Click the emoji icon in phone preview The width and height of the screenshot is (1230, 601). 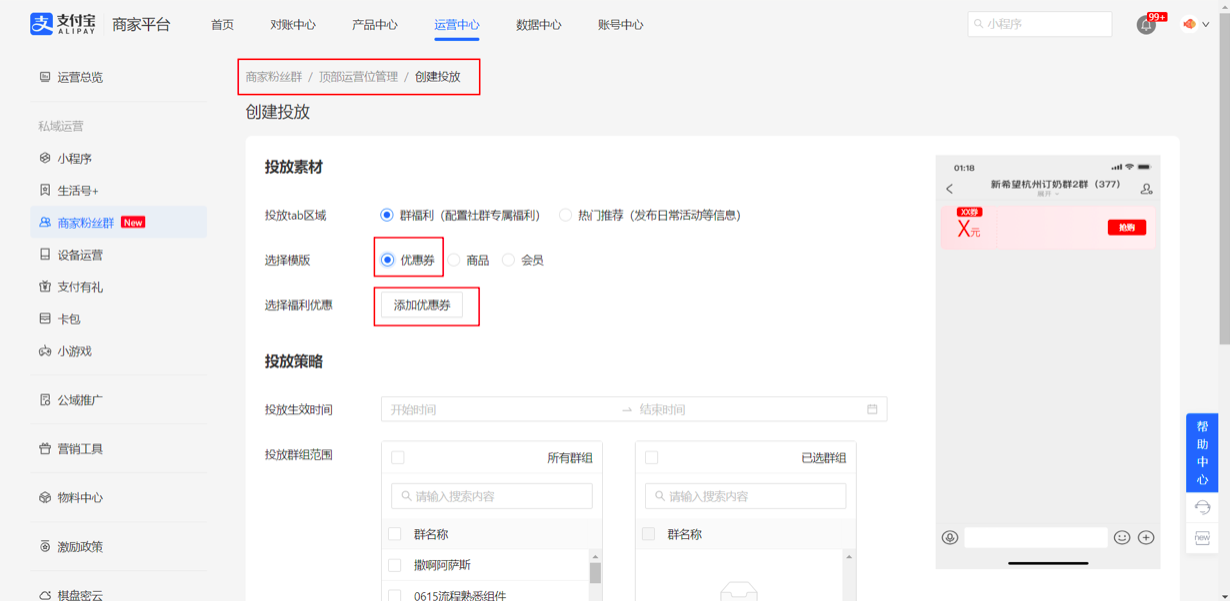click(x=1122, y=537)
